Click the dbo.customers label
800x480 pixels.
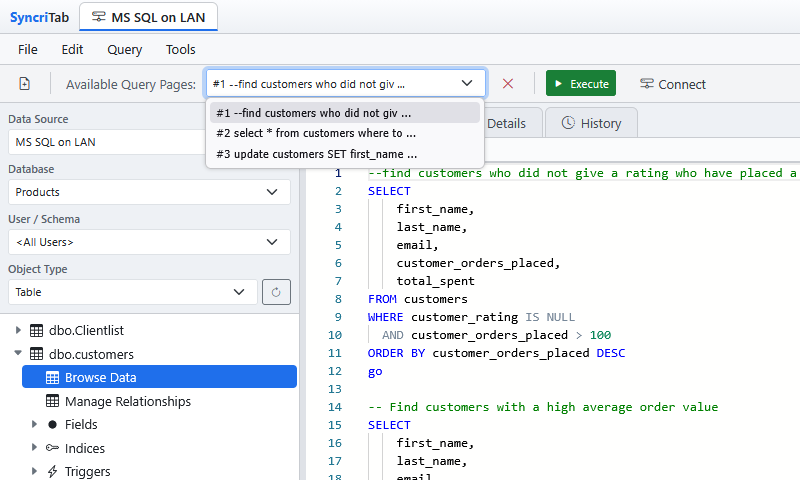(91, 354)
